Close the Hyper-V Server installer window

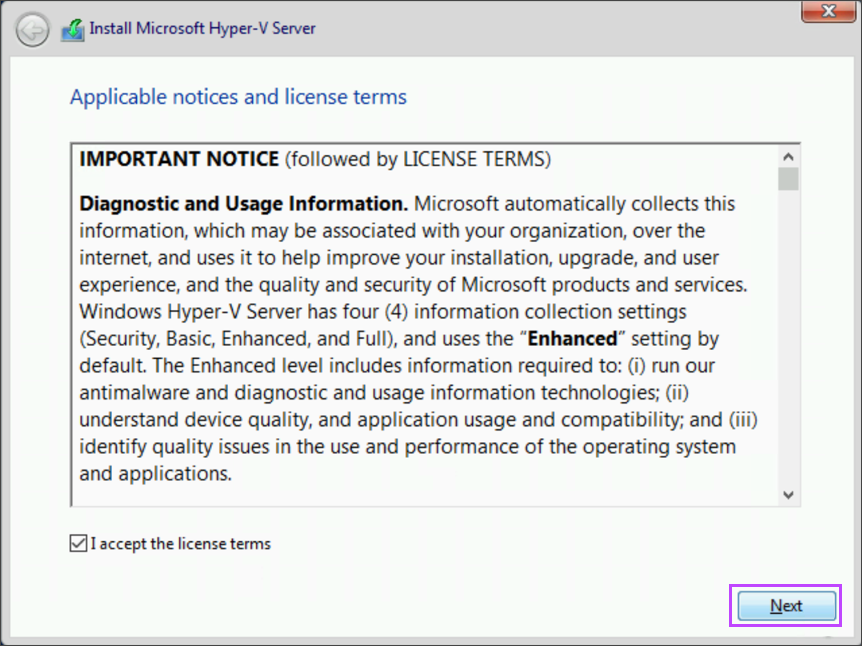[829, 11]
